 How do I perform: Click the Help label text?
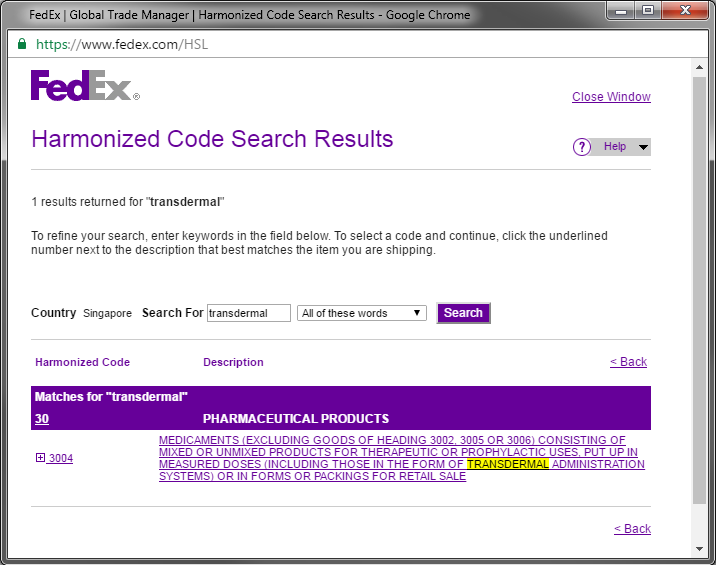click(615, 146)
